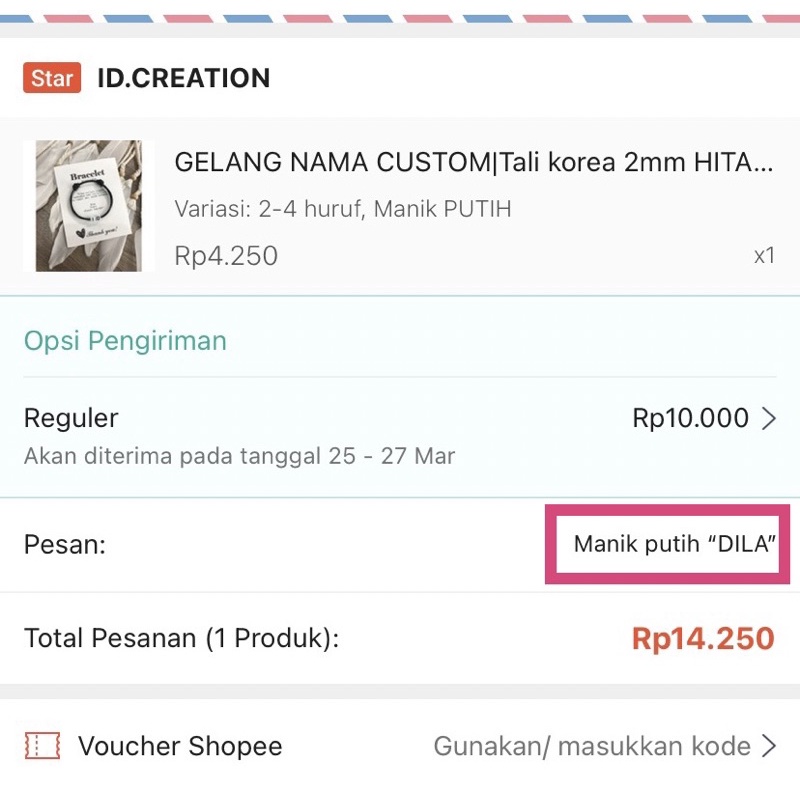This screenshot has height=800, width=800.
Task: Tap the x1 quantity indicator
Action: click(x=764, y=256)
